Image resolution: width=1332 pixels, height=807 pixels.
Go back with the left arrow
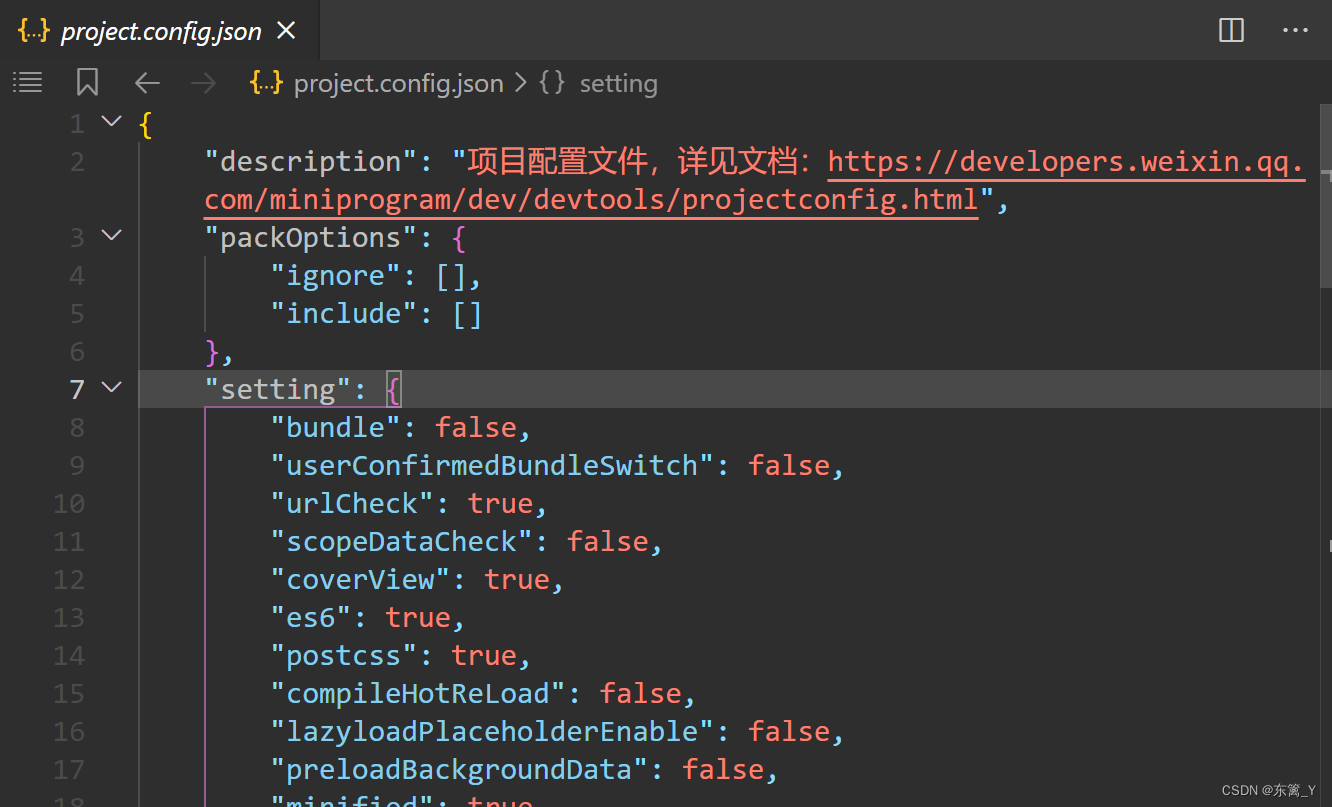(147, 83)
